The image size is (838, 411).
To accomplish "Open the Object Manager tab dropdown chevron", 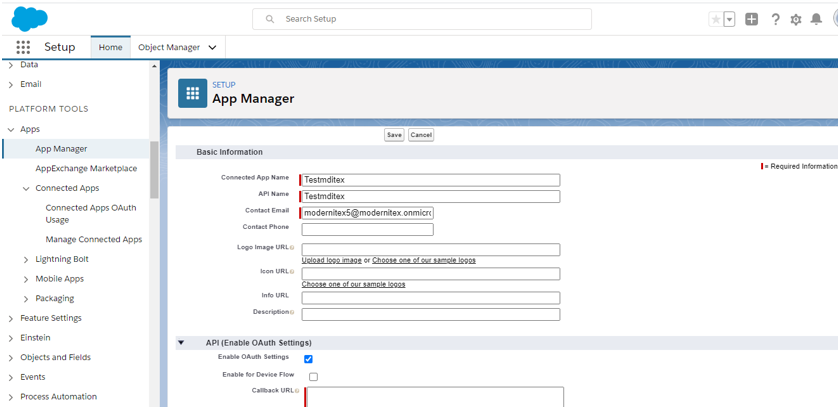I will point(212,48).
